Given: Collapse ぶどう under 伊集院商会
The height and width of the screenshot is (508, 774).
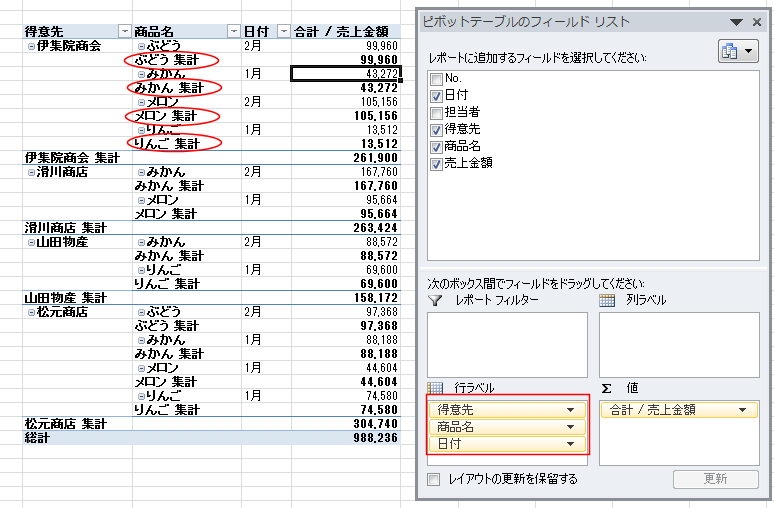Looking at the screenshot, I should pos(141,46).
